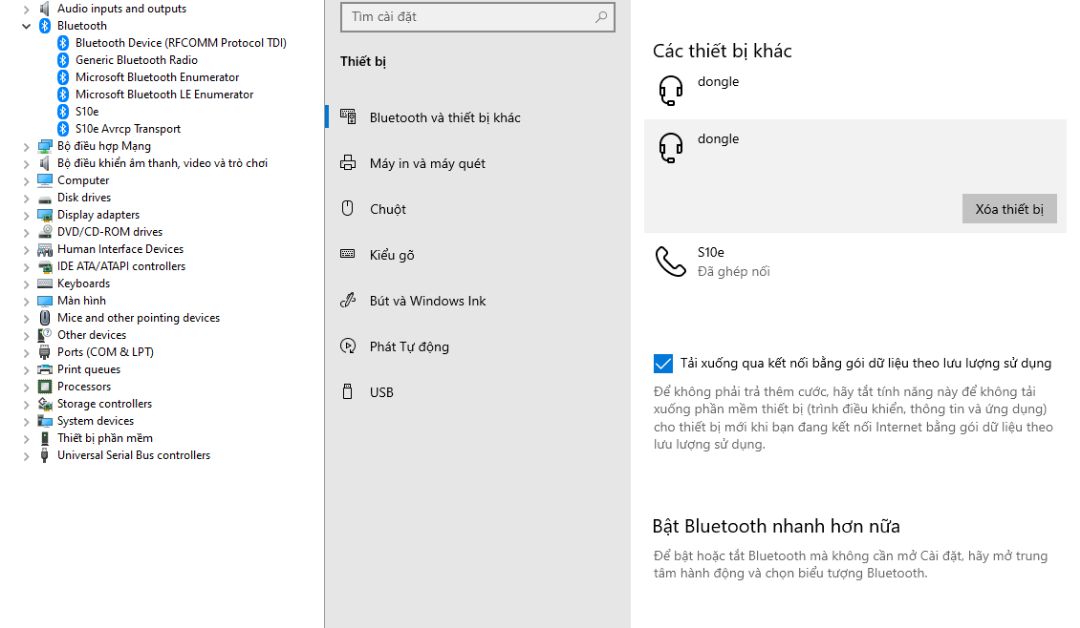Expand the Disk drives category
This screenshot has height=628, width=1080.
(x=27, y=198)
